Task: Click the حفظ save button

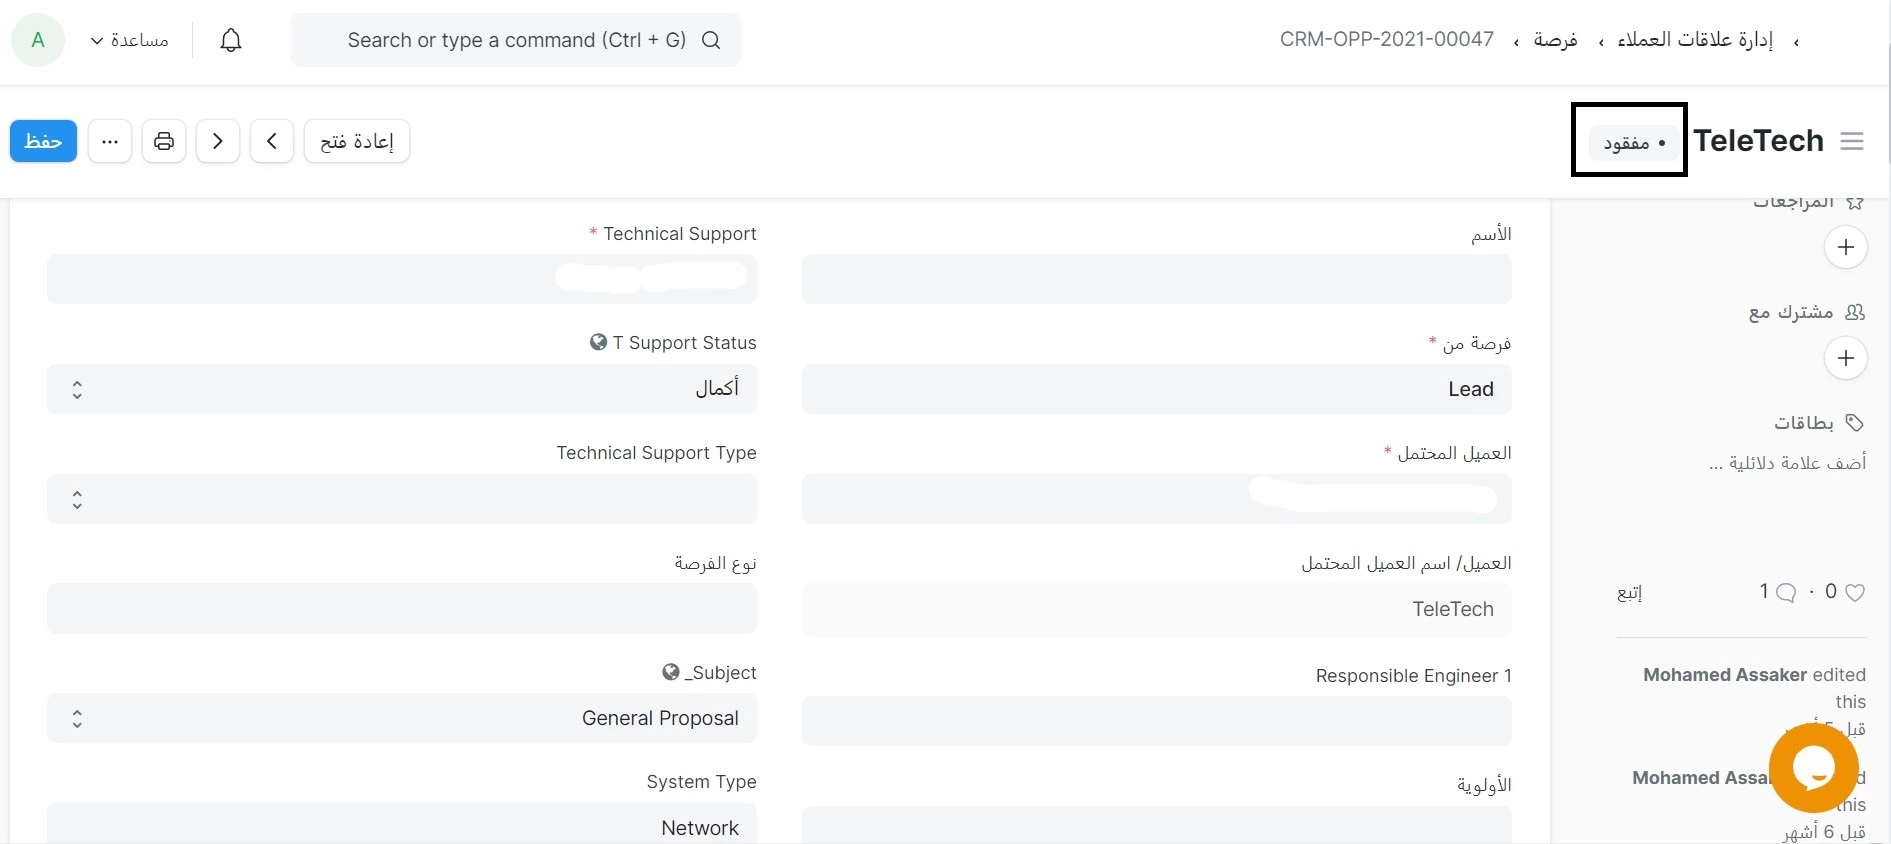Action: (x=43, y=141)
